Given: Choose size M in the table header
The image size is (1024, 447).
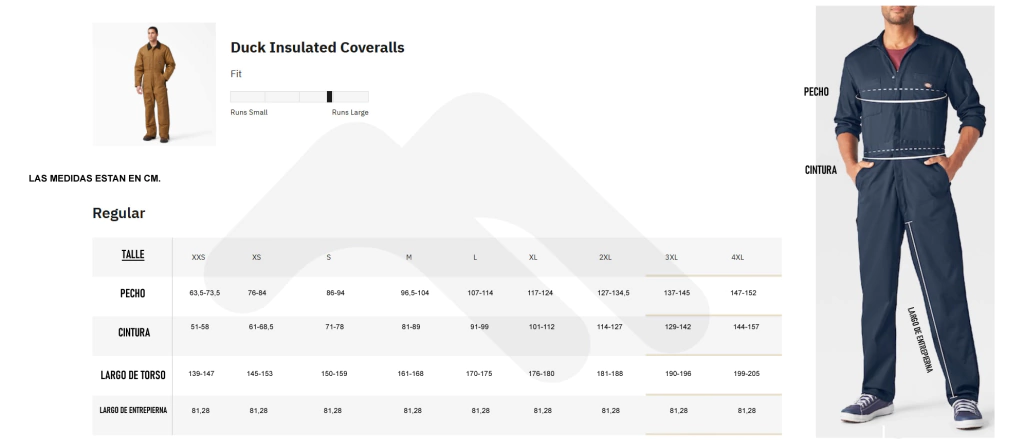Looking at the screenshot, I should point(409,257).
